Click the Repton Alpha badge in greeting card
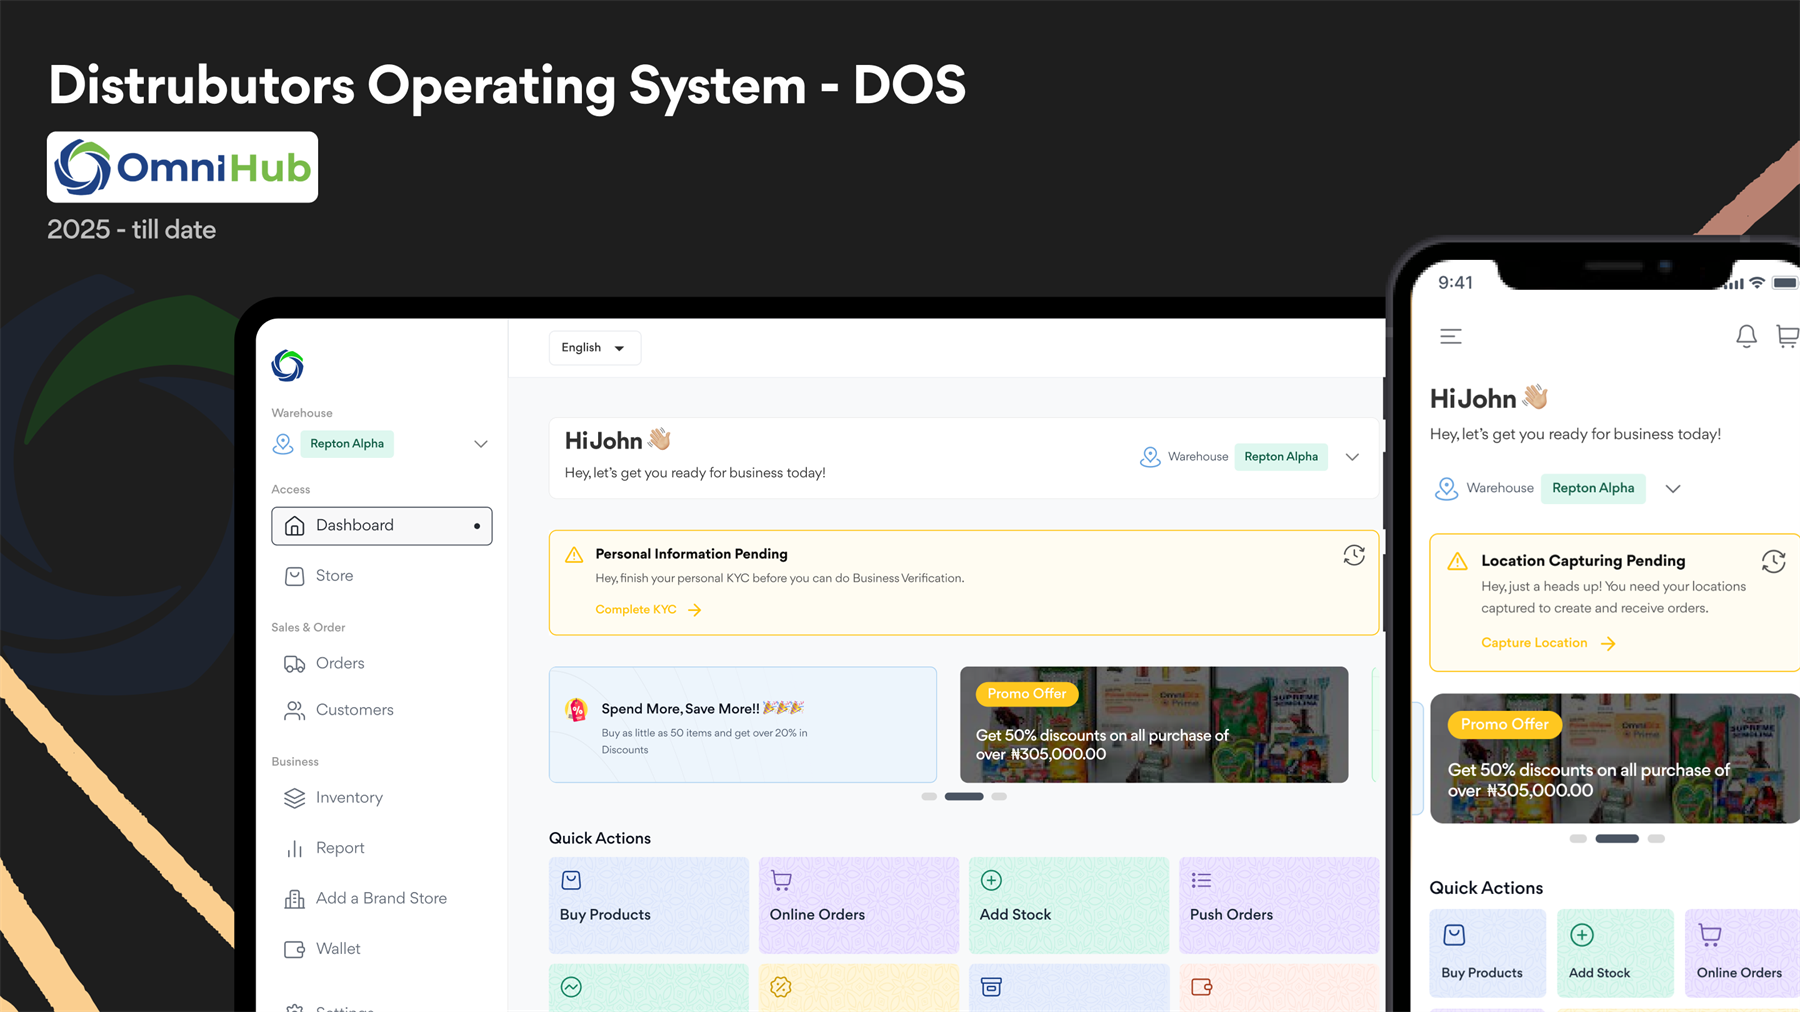This screenshot has width=1800, height=1012. pos(1281,457)
